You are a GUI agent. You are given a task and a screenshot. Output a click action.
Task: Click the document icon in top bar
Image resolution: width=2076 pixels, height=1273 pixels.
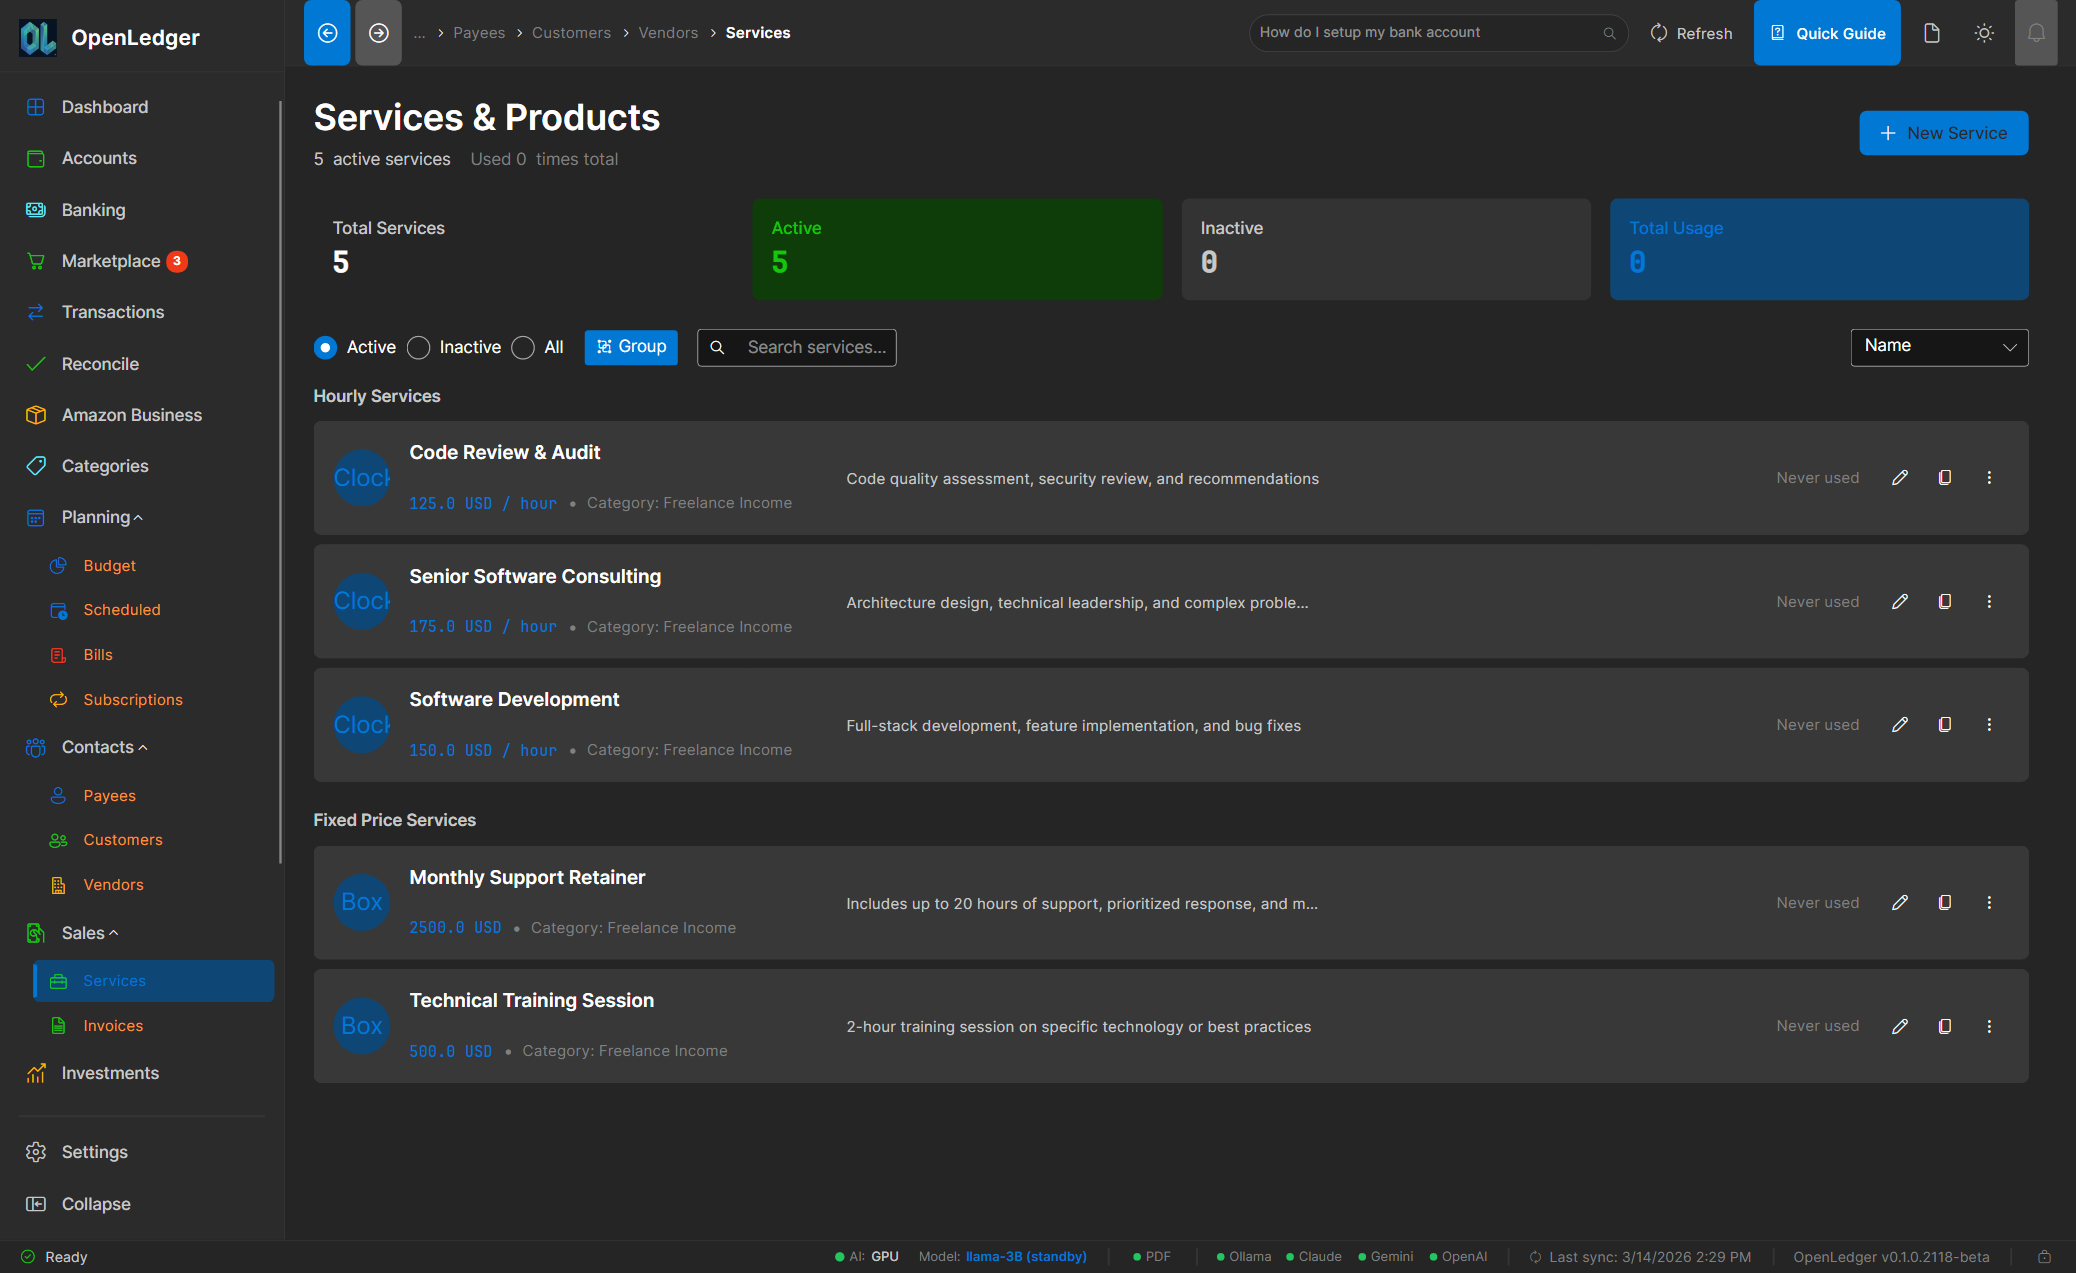(1932, 33)
